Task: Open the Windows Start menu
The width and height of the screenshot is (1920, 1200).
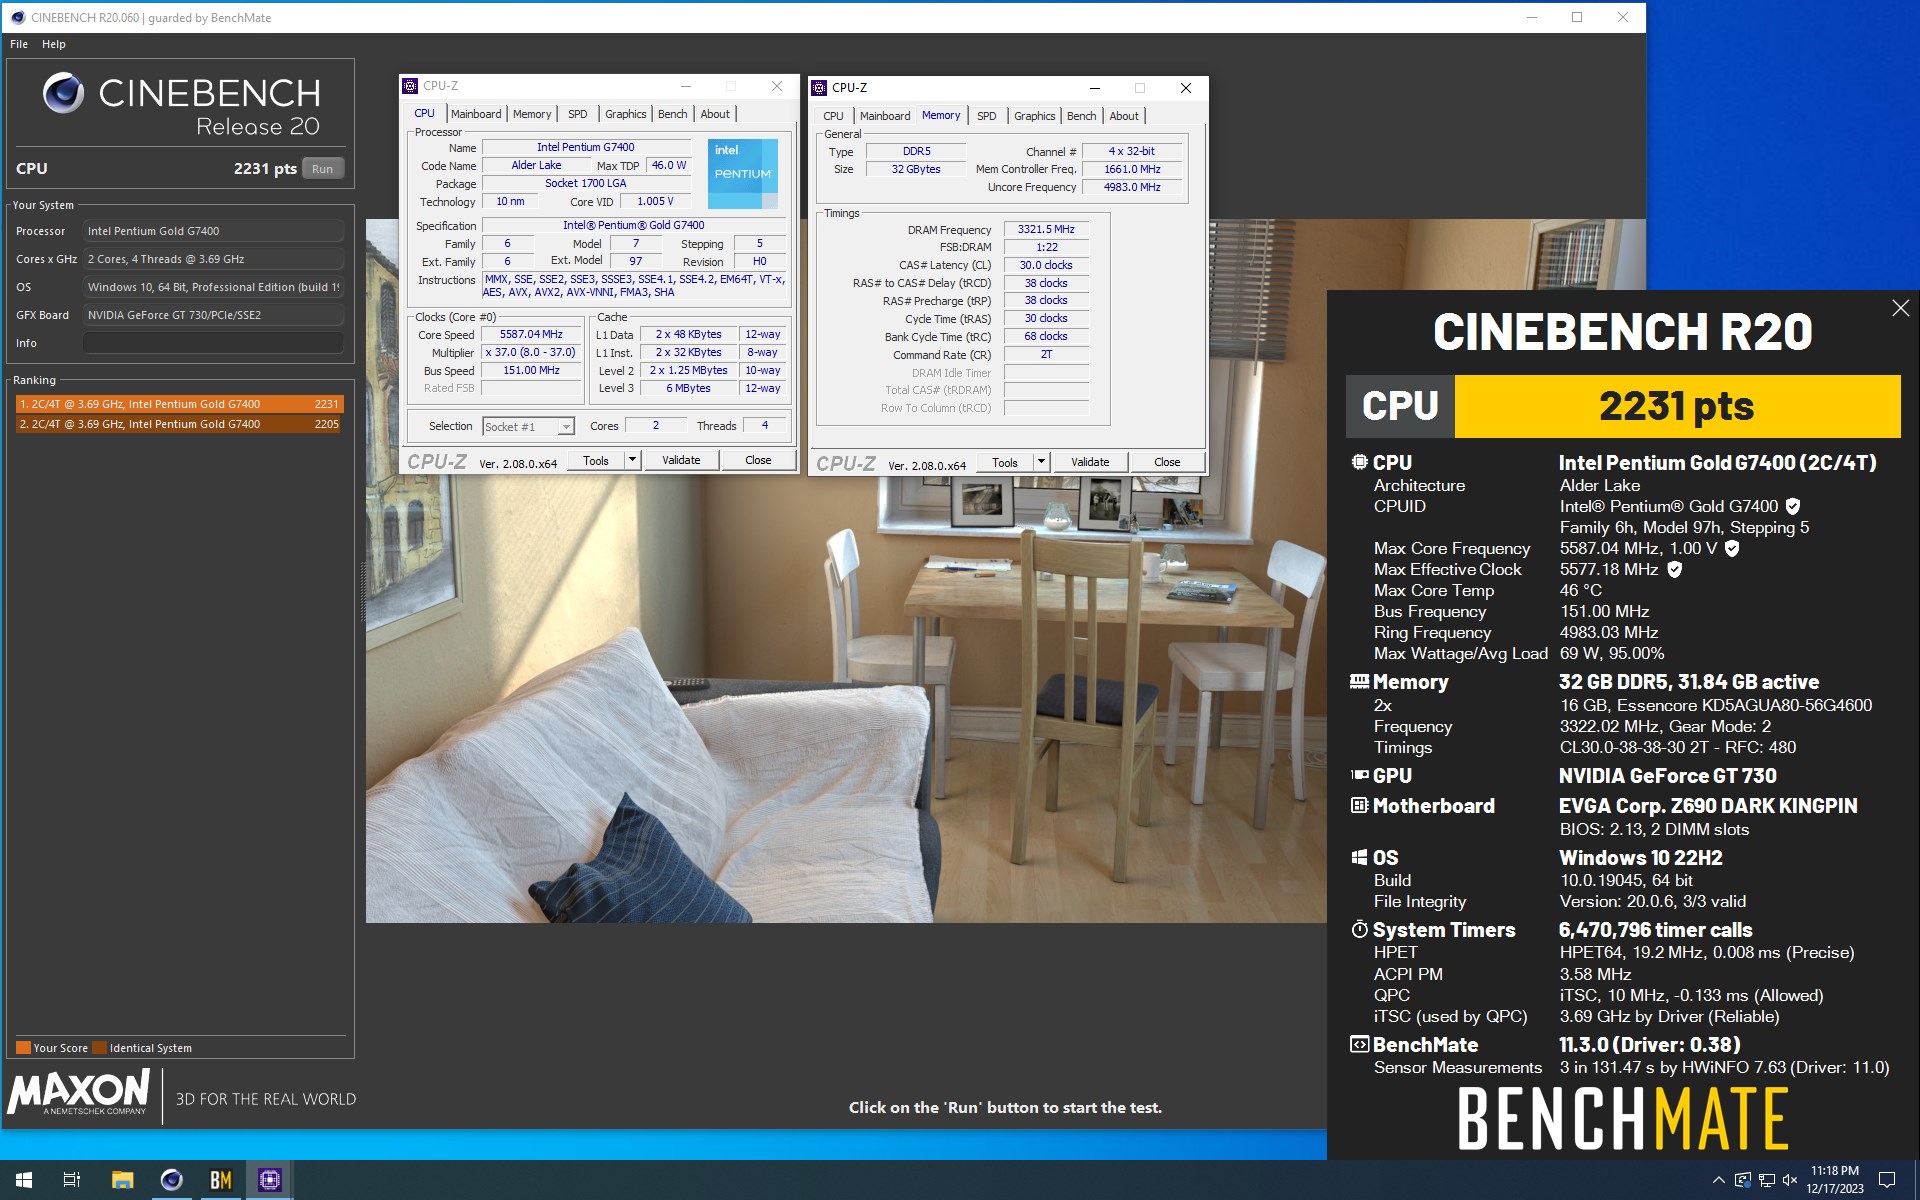Action: pos(24,1180)
